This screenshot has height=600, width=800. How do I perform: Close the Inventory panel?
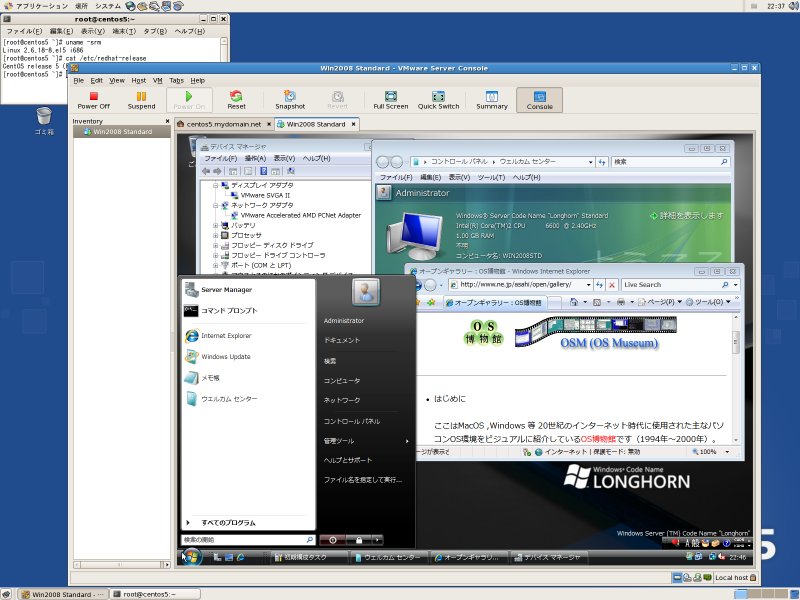167,121
